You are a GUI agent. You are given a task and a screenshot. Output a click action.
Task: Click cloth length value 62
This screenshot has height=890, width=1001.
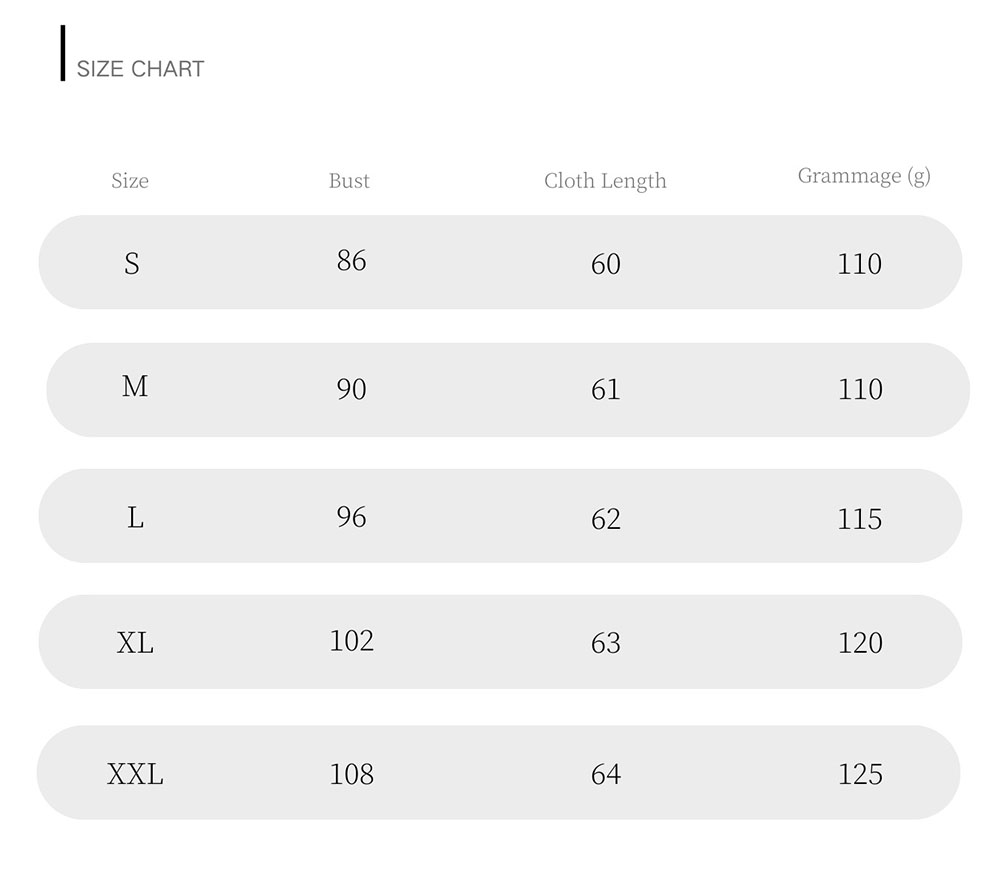click(x=606, y=519)
